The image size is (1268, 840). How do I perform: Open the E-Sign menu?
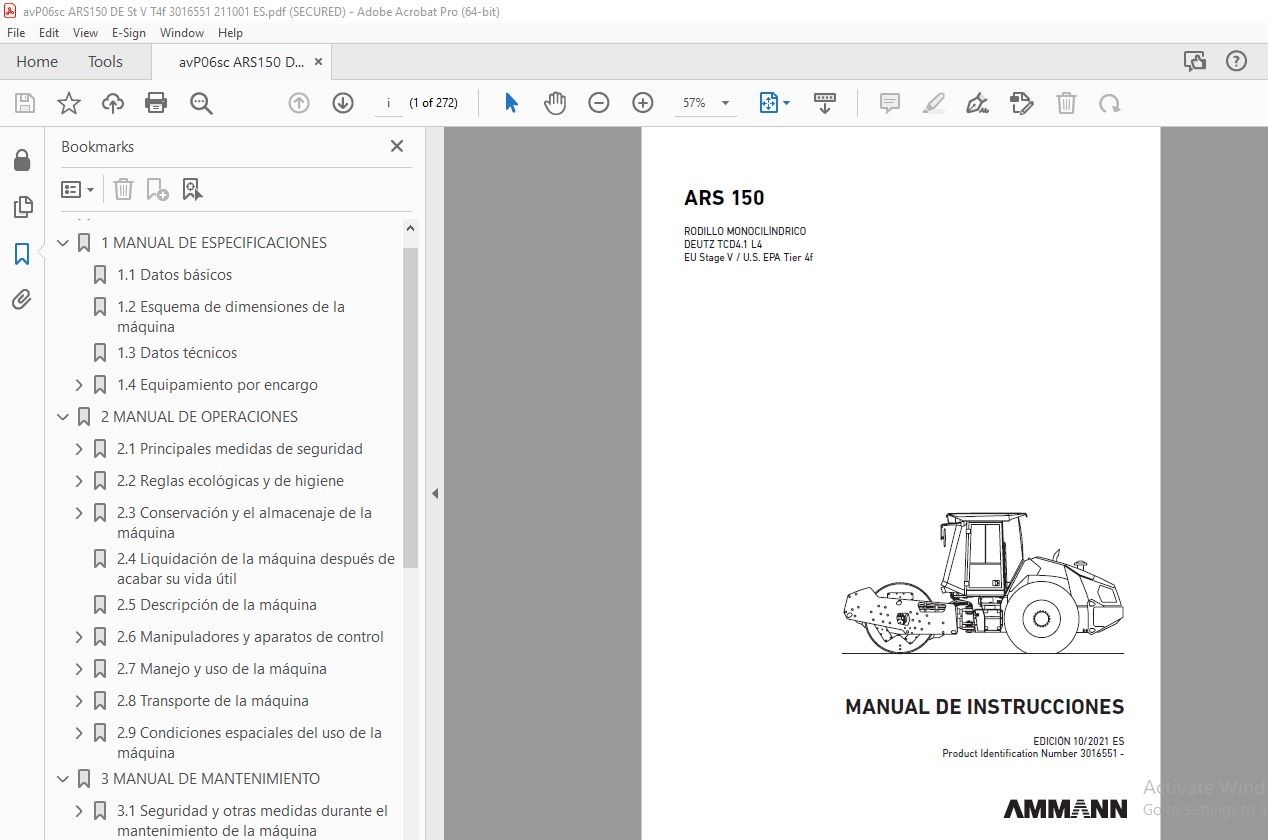pos(129,33)
